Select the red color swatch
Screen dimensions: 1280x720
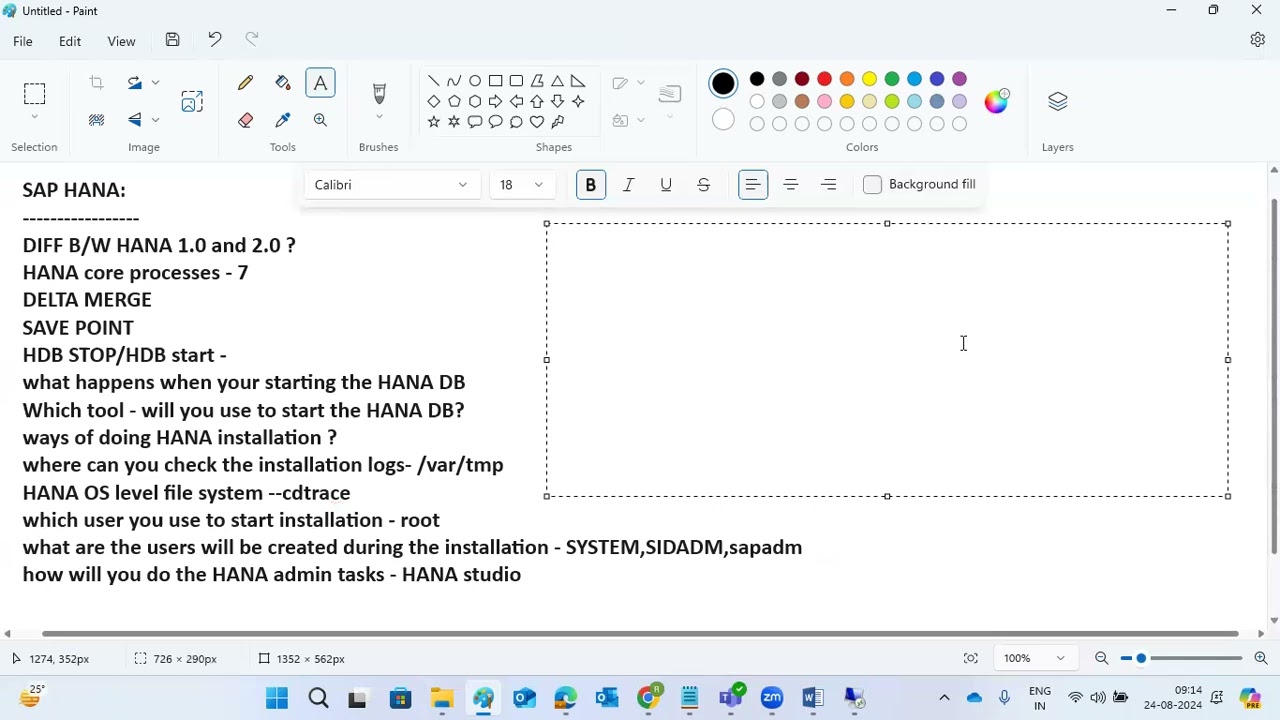pyautogui.click(x=824, y=79)
